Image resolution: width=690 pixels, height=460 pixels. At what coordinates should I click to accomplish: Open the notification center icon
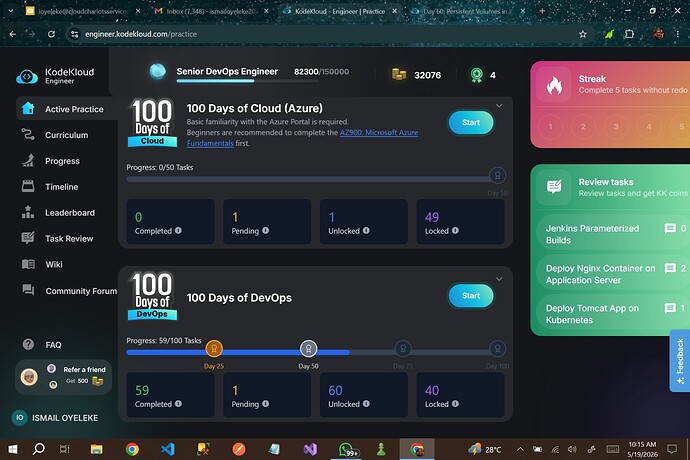point(672,449)
